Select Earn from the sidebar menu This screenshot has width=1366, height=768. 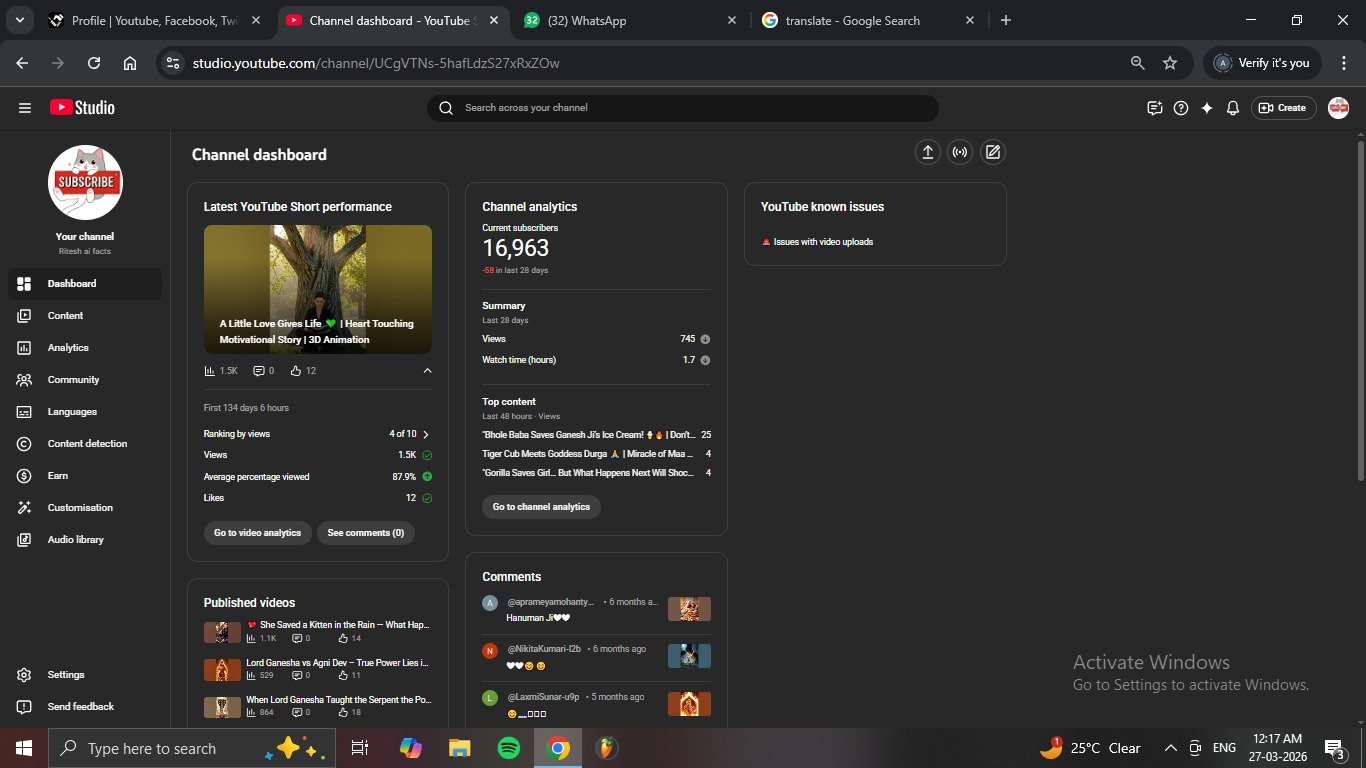58,476
